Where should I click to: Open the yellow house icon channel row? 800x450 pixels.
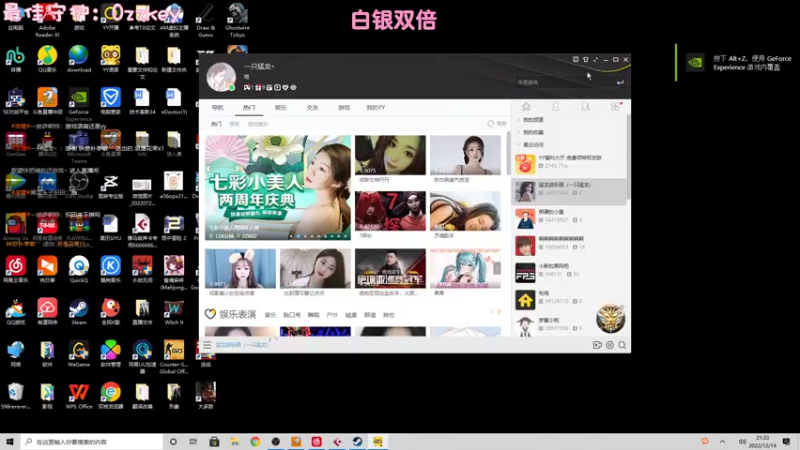pyautogui.click(x=569, y=299)
